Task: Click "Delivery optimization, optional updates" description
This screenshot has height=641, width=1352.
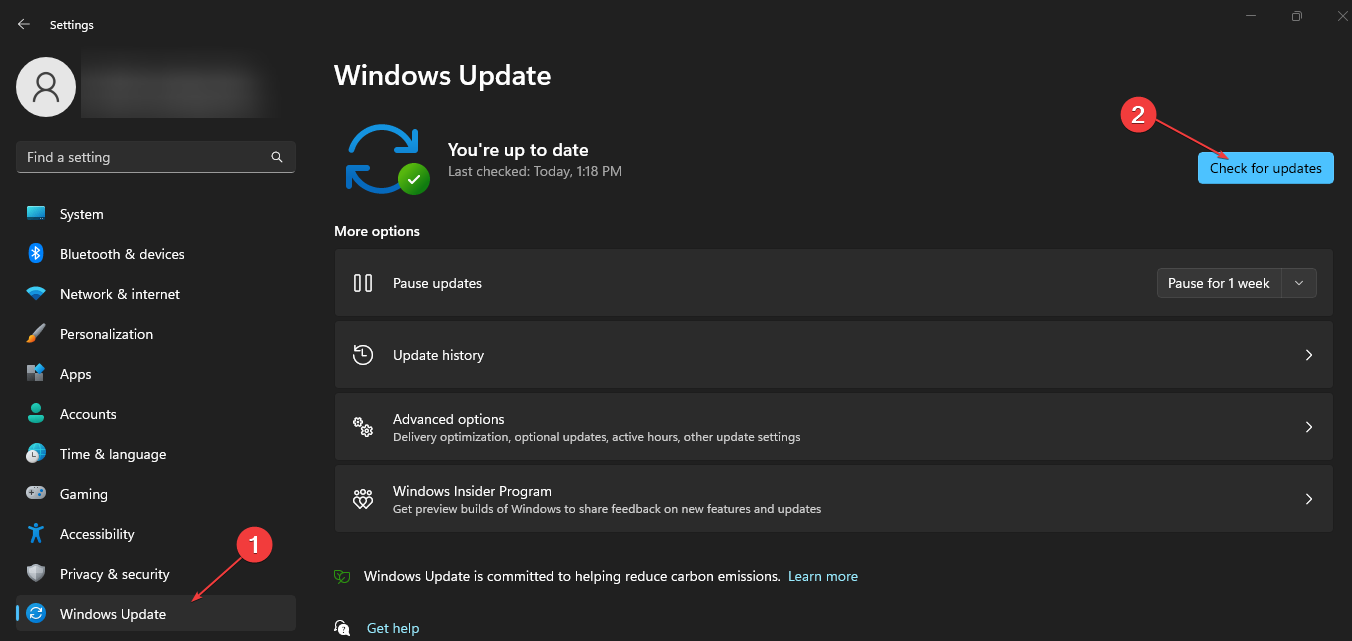Action: (x=596, y=437)
